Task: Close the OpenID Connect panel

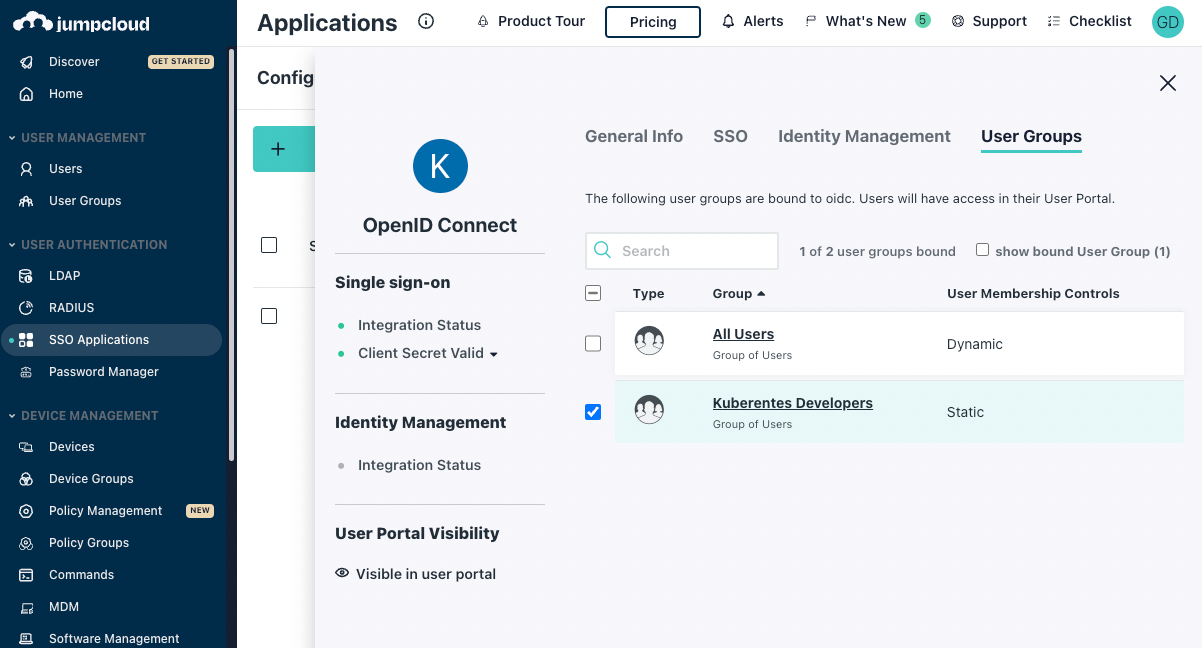Action: [x=1167, y=83]
